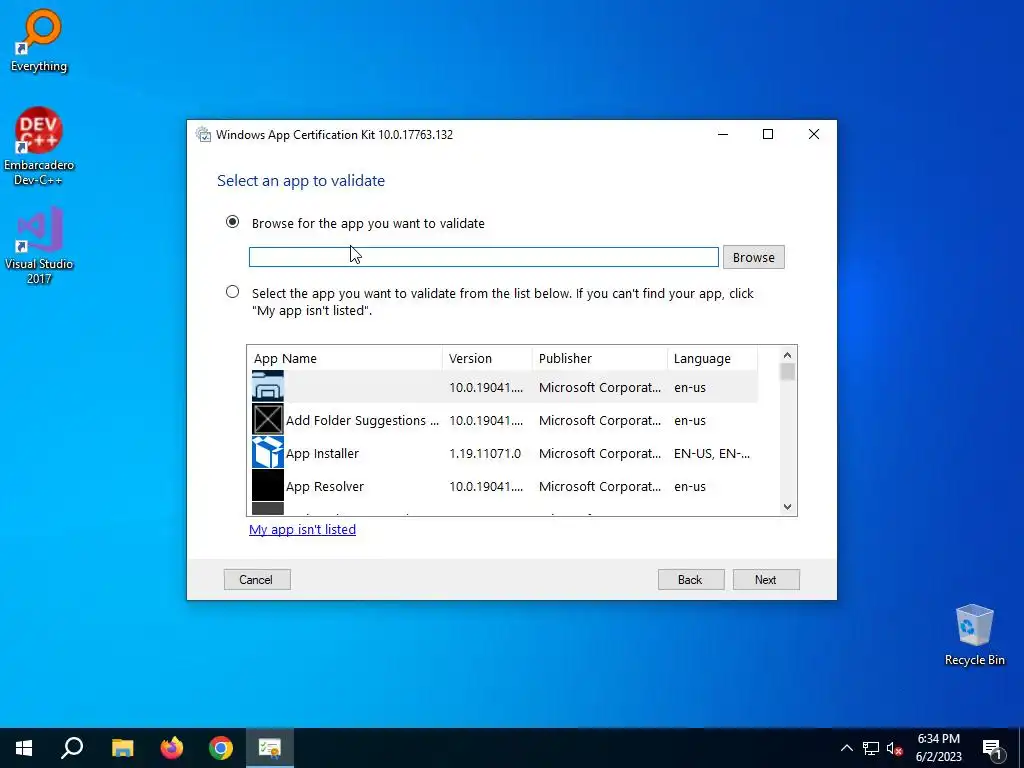Viewport: 1024px width, 768px height.
Task: Click app list scroll down arrow
Action: pos(787,507)
